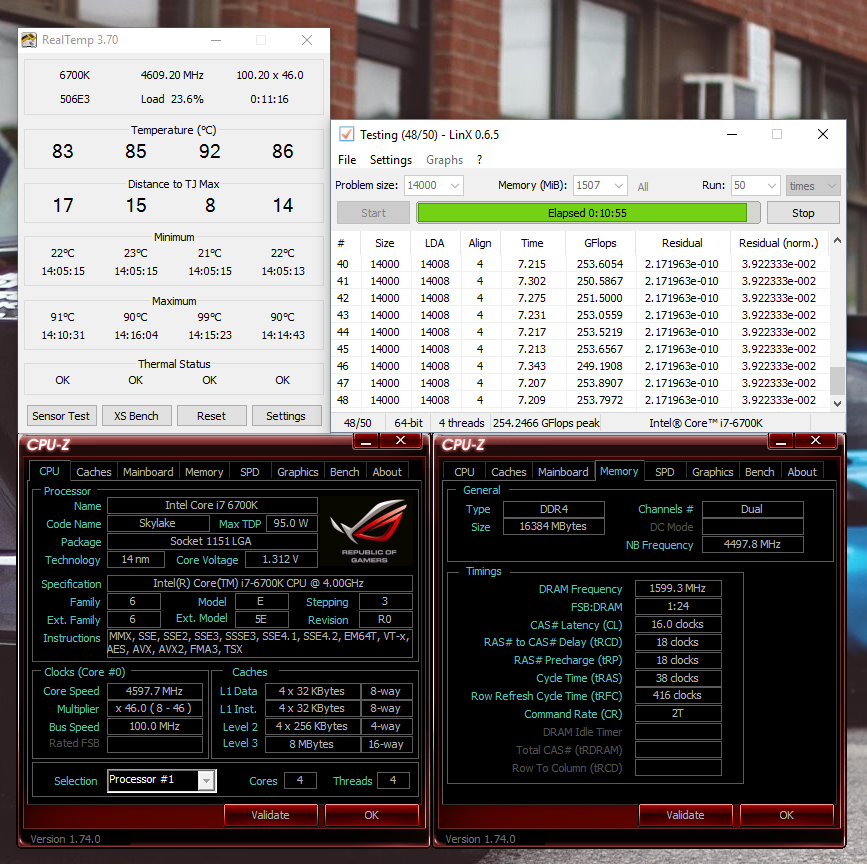Close the left CPU-Z window
The width and height of the screenshot is (867, 864).
point(401,441)
